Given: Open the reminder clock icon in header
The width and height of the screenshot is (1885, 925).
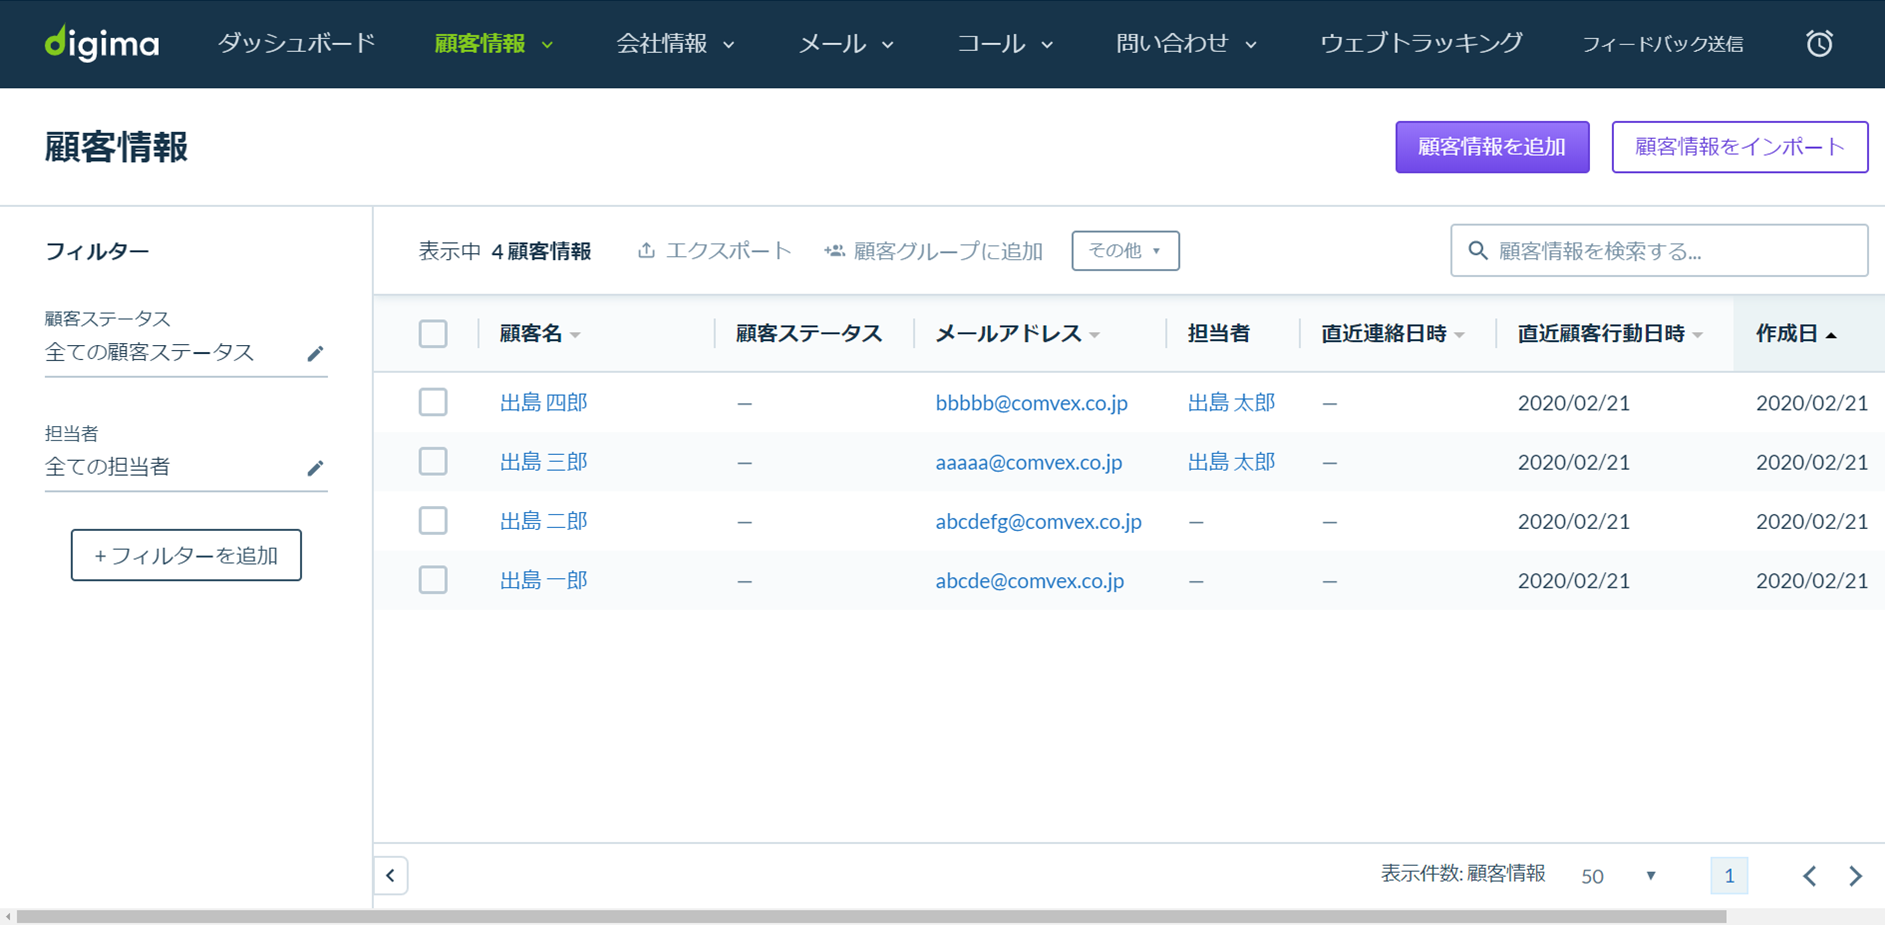Looking at the screenshot, I should [1819, 44].
